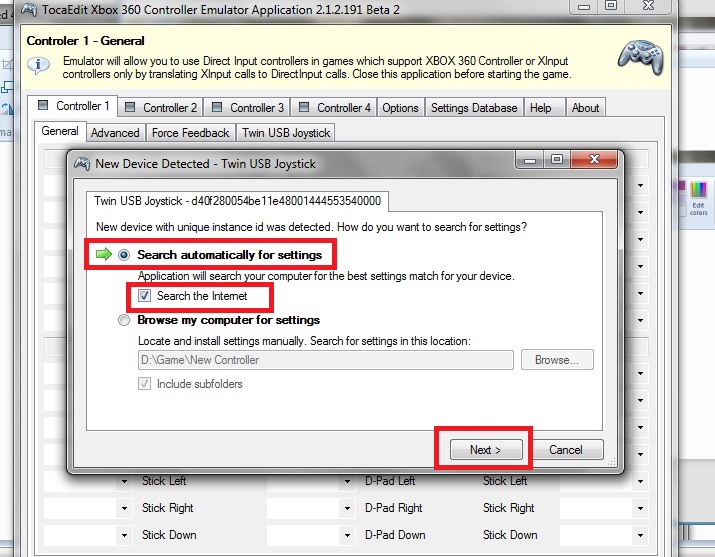Switch to Controller 3 tab
The width and height of the screenshot is (715, 557).
pos(248,108)
